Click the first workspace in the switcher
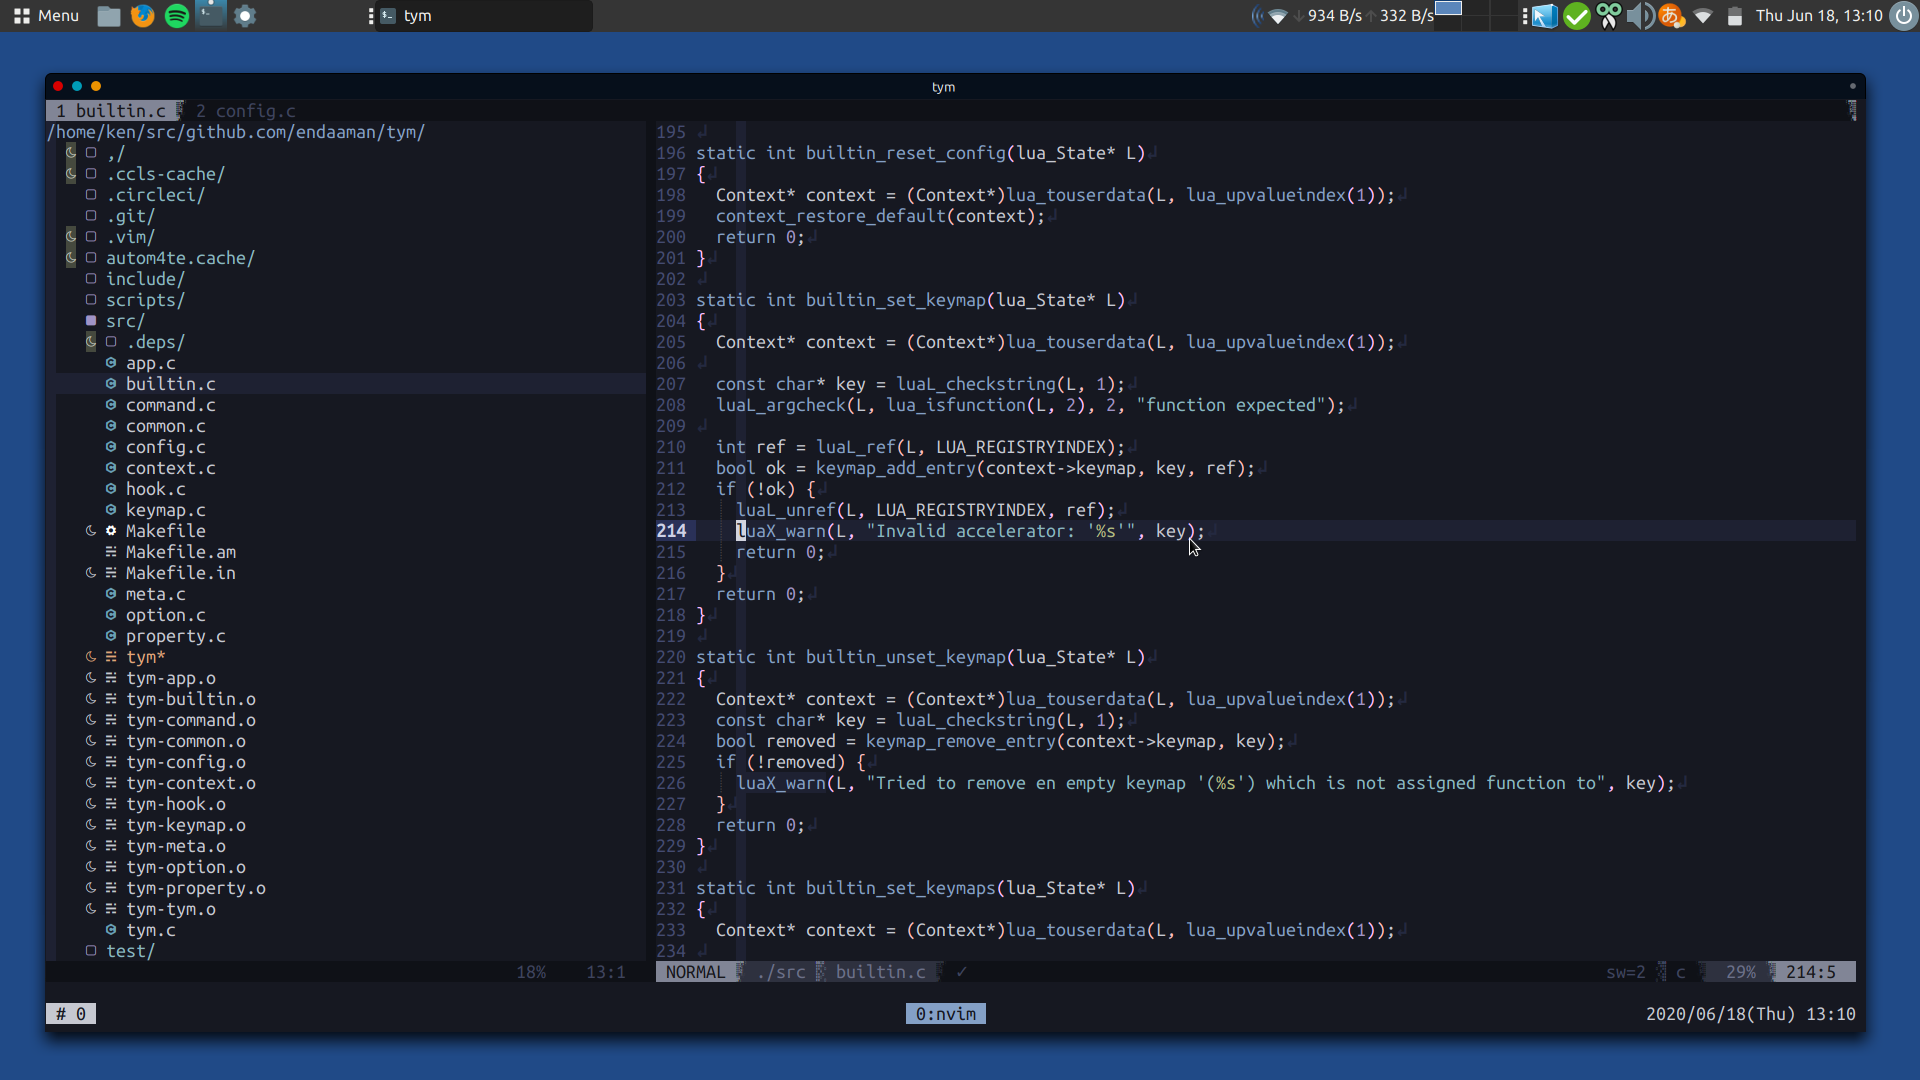The image size is (1920, 1080). [1448, 9]
